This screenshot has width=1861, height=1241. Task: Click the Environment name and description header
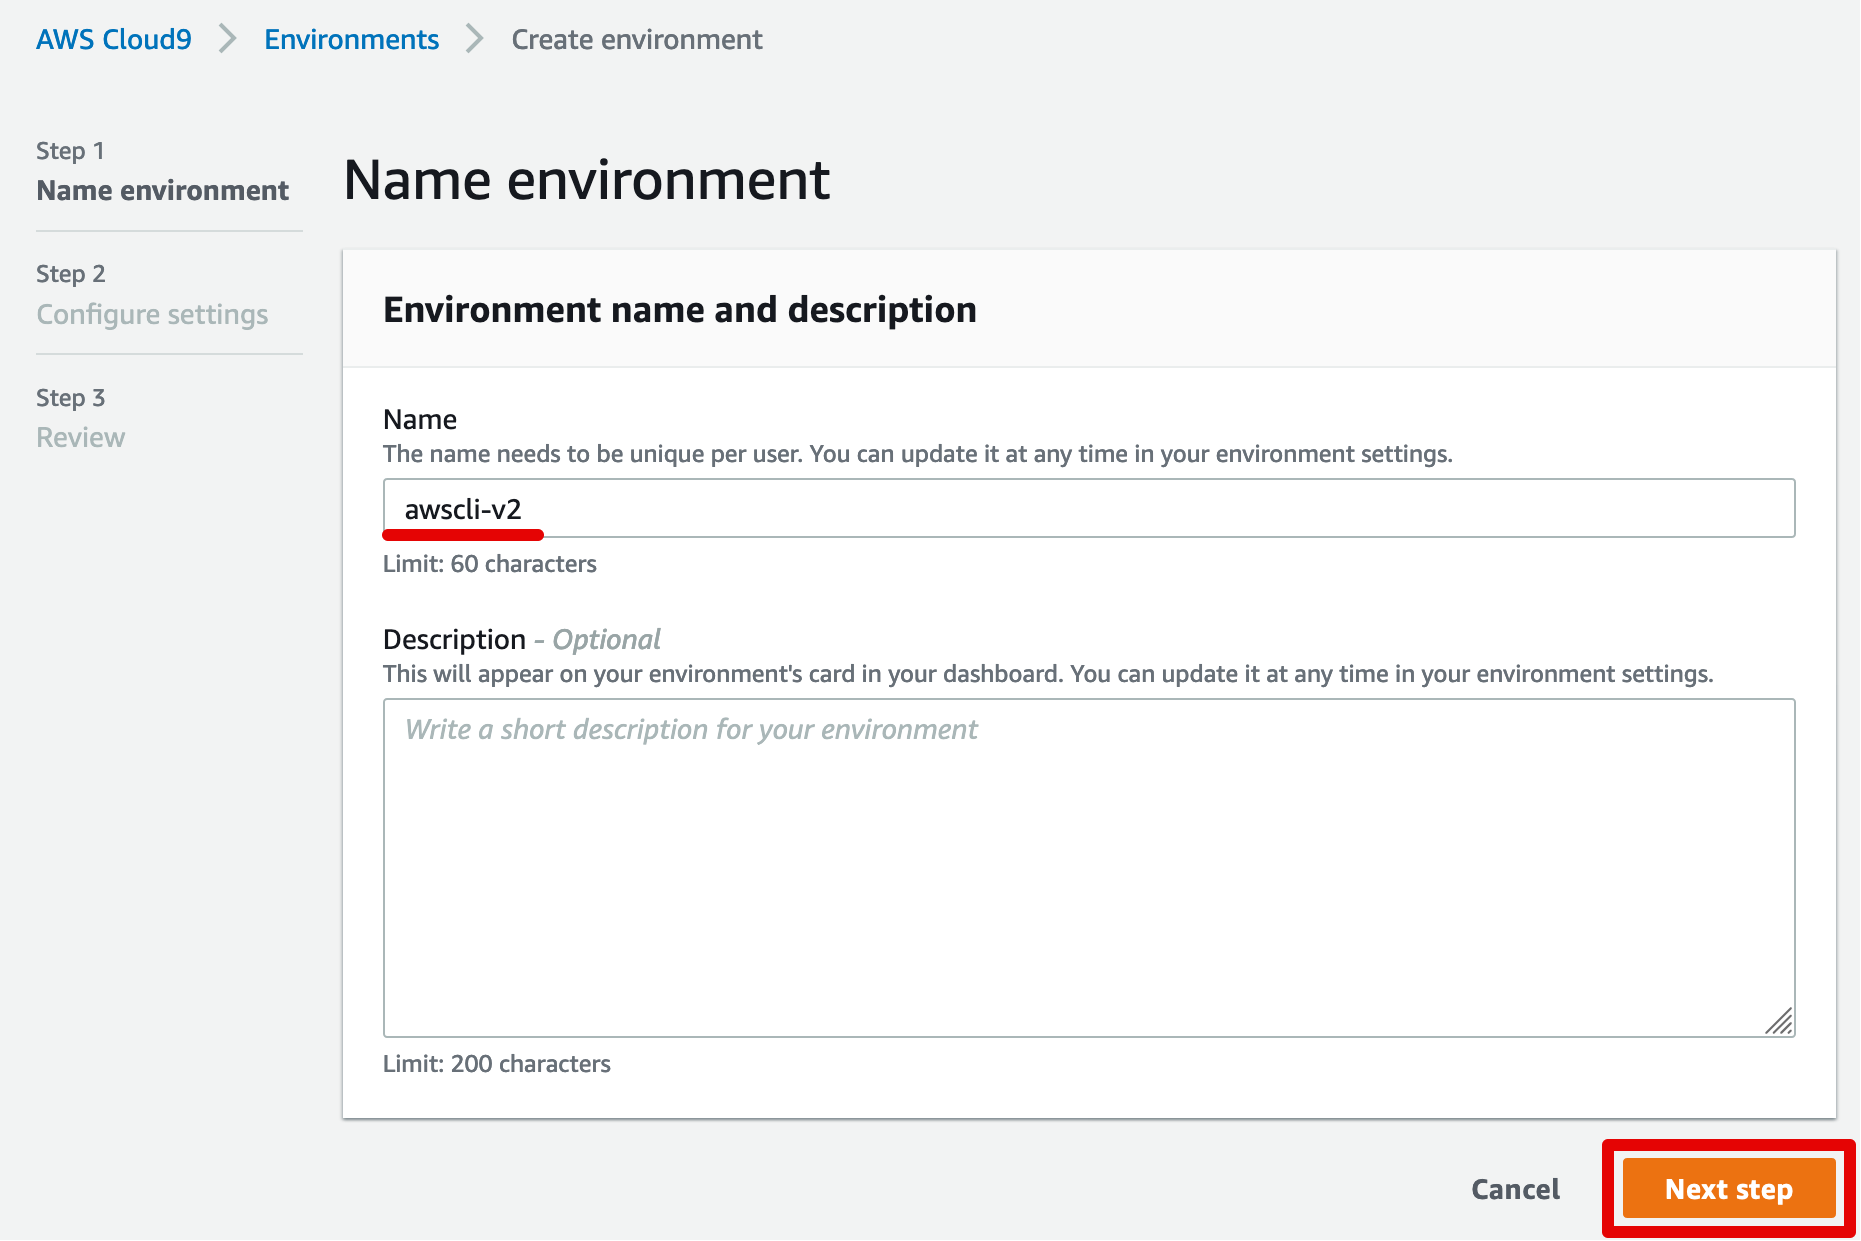[679, 309]
